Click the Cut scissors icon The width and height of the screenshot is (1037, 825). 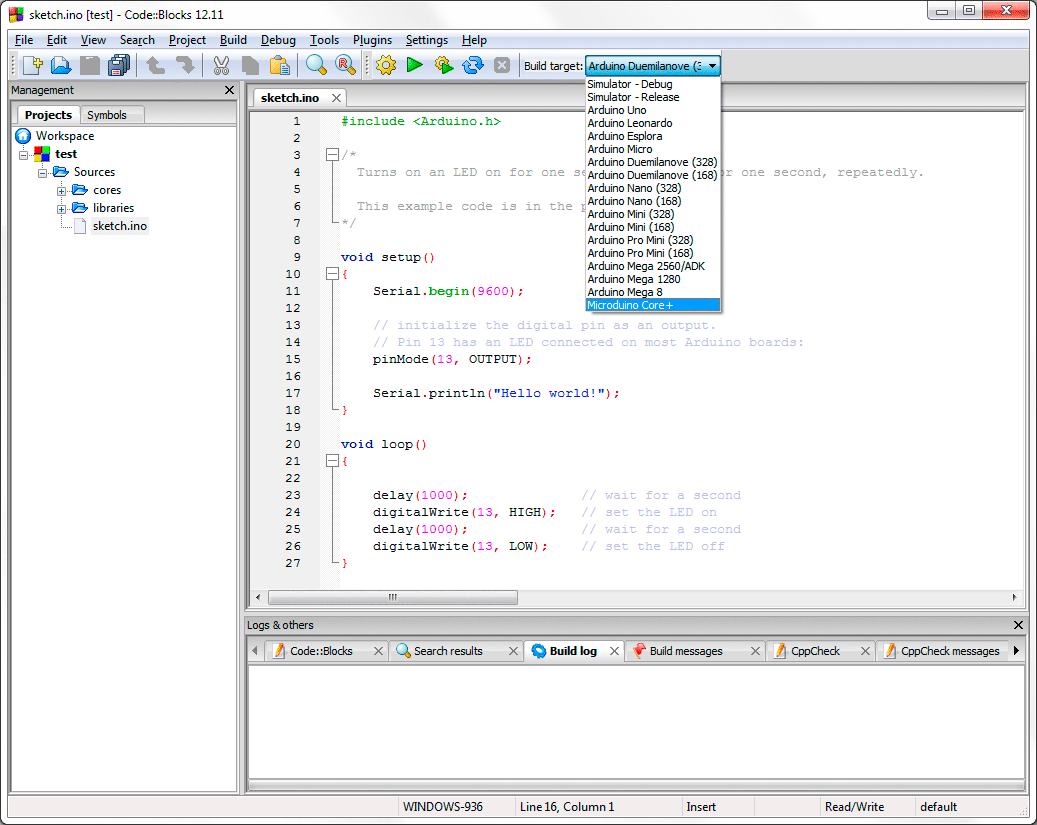point(221,65)
